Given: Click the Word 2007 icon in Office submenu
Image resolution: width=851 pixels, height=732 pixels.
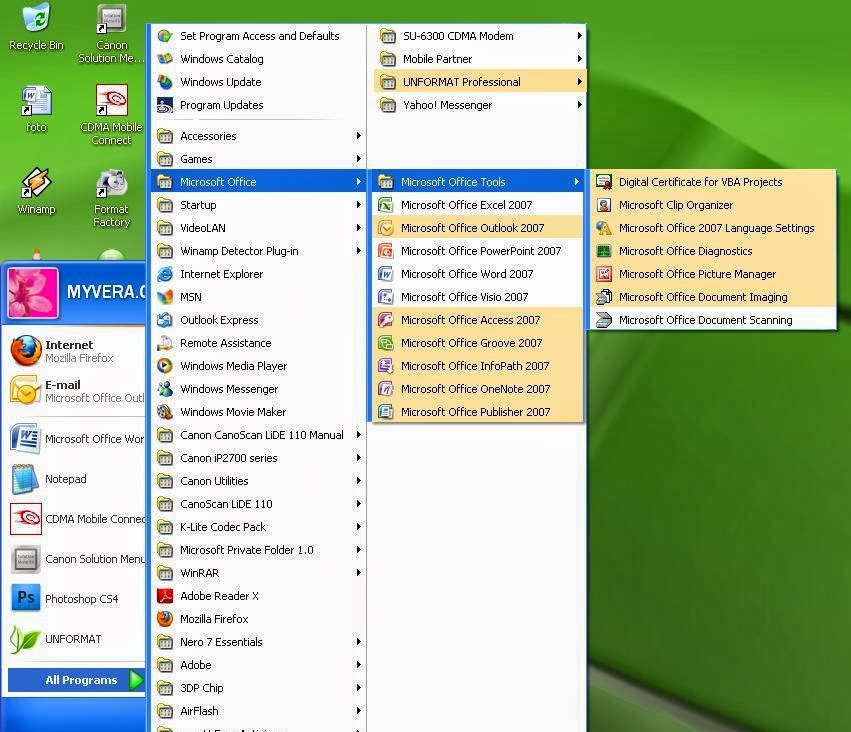Looking at the screenshot, I should pos(385,274).
